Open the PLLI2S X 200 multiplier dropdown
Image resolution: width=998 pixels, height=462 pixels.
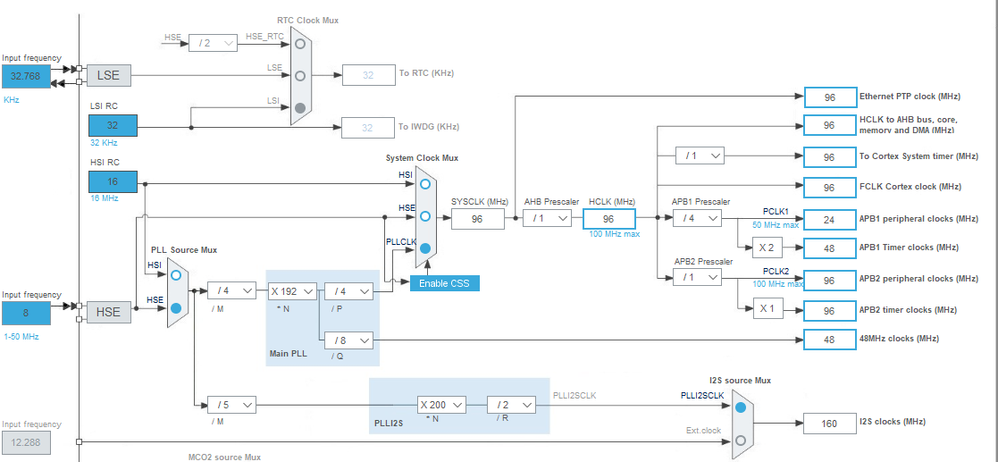click(442, 405)
